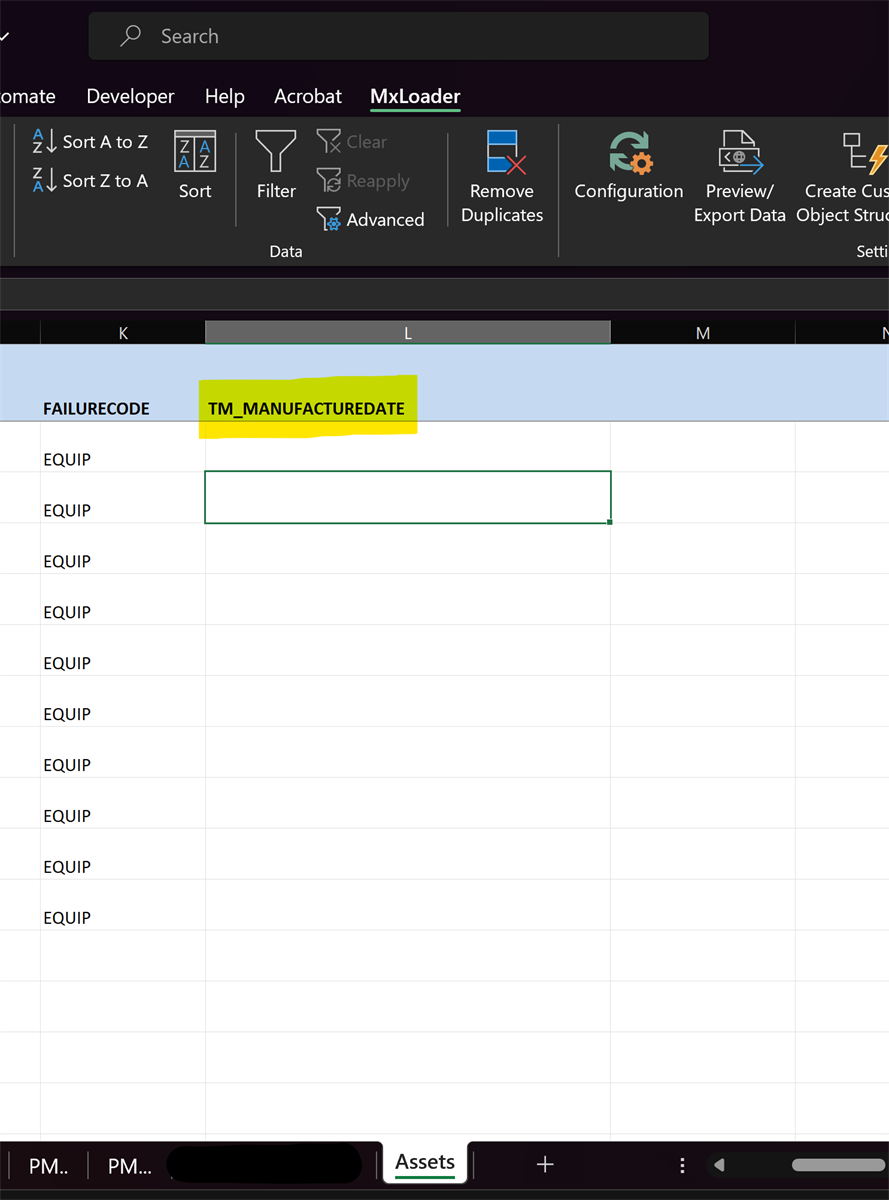Switch to the first PM sheet
The image size is (889, 1200).
[x=47, y=1165]
